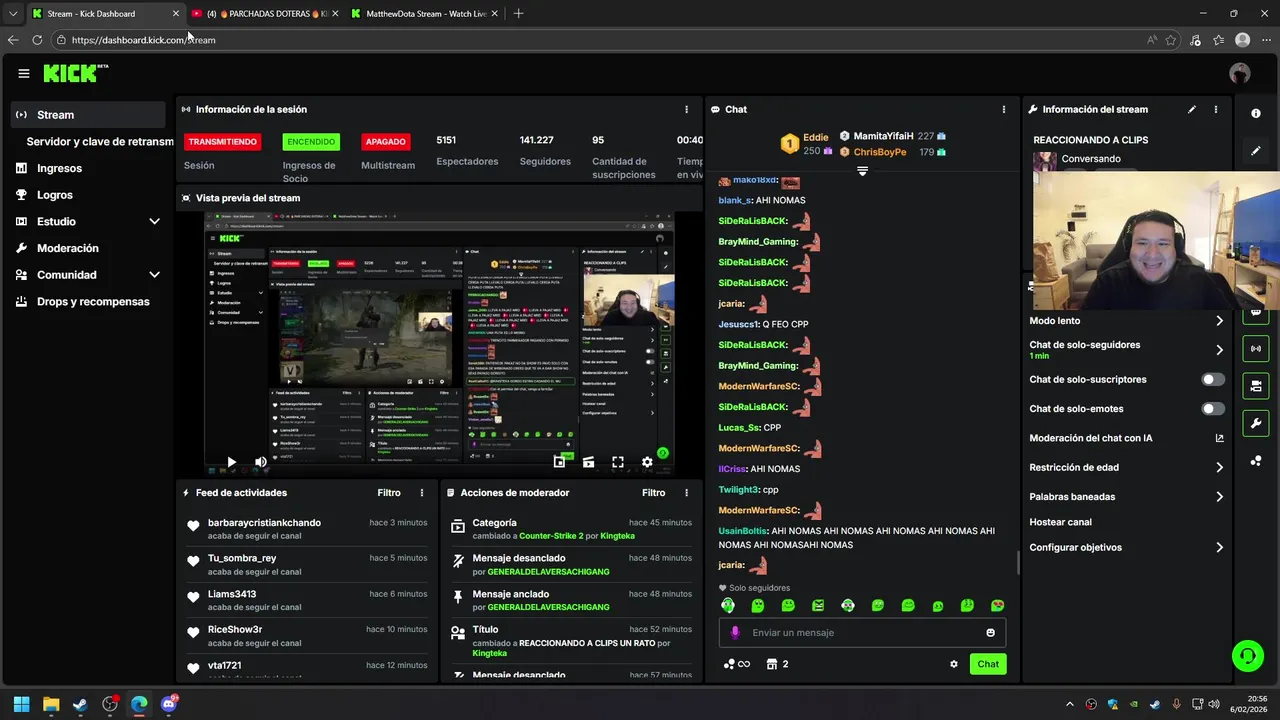Switch to MatthewDota Stream browser tab

(x=426, y=14)
